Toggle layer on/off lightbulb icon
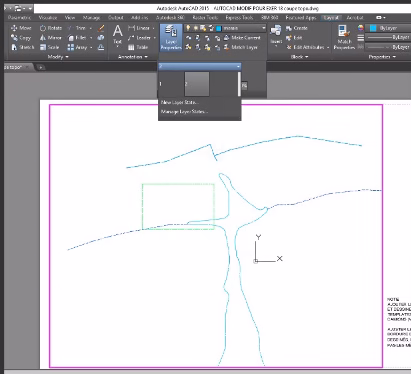Viewport: 412px width, 374px height. [x=188, y=28]
